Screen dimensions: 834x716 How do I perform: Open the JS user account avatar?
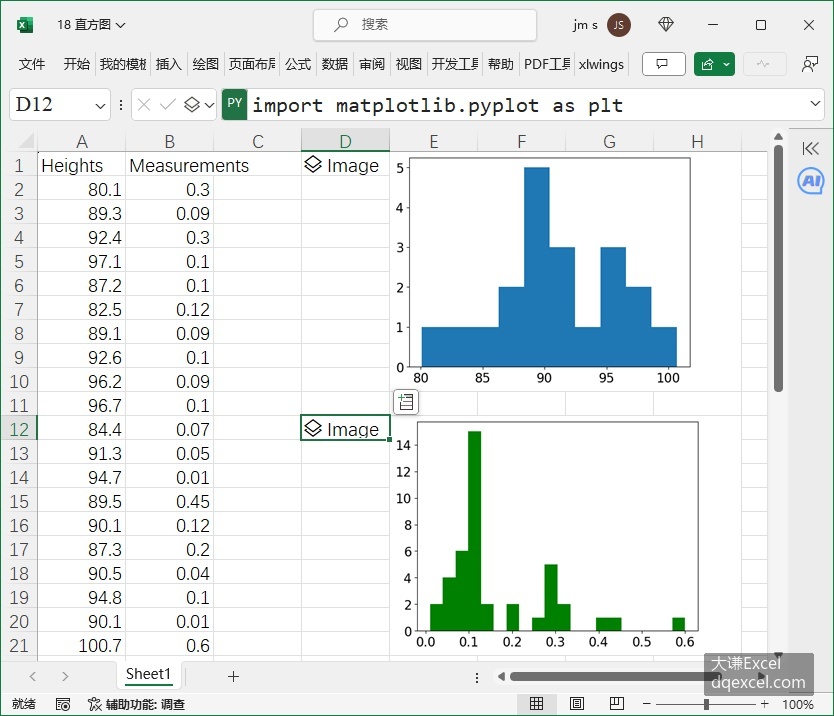(619, 25)
